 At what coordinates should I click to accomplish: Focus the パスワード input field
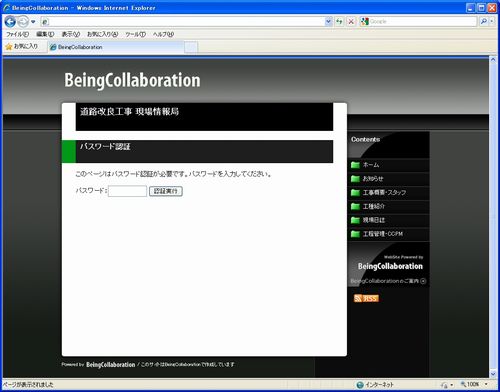(x=127, y=191)
